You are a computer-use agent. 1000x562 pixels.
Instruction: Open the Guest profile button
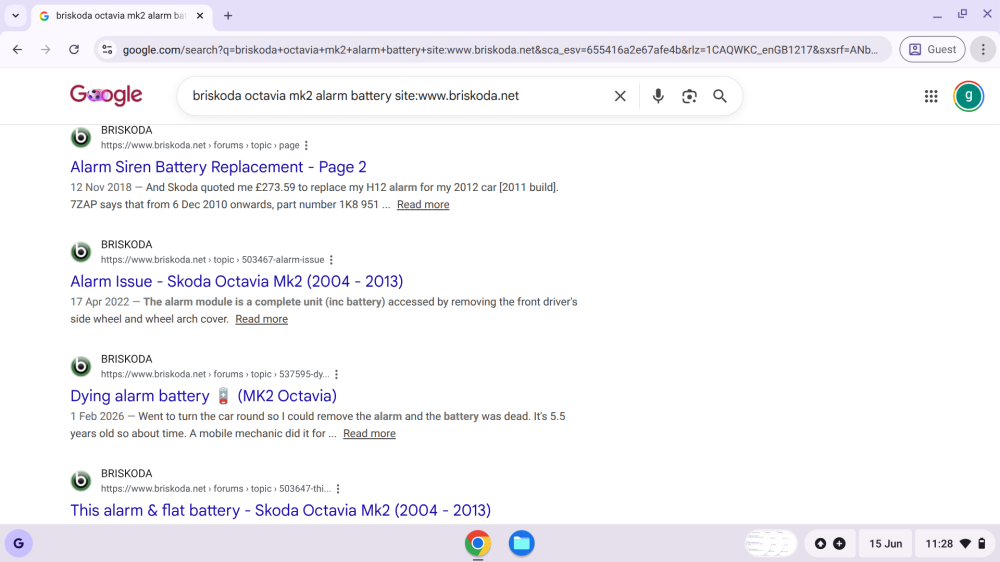point(932,49)
